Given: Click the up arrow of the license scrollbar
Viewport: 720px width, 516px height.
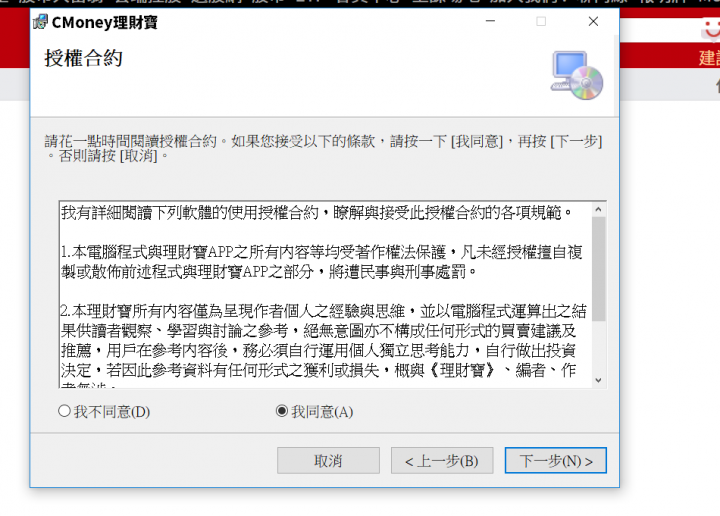Looking at the screenshot, I should [x=598, y=209].
